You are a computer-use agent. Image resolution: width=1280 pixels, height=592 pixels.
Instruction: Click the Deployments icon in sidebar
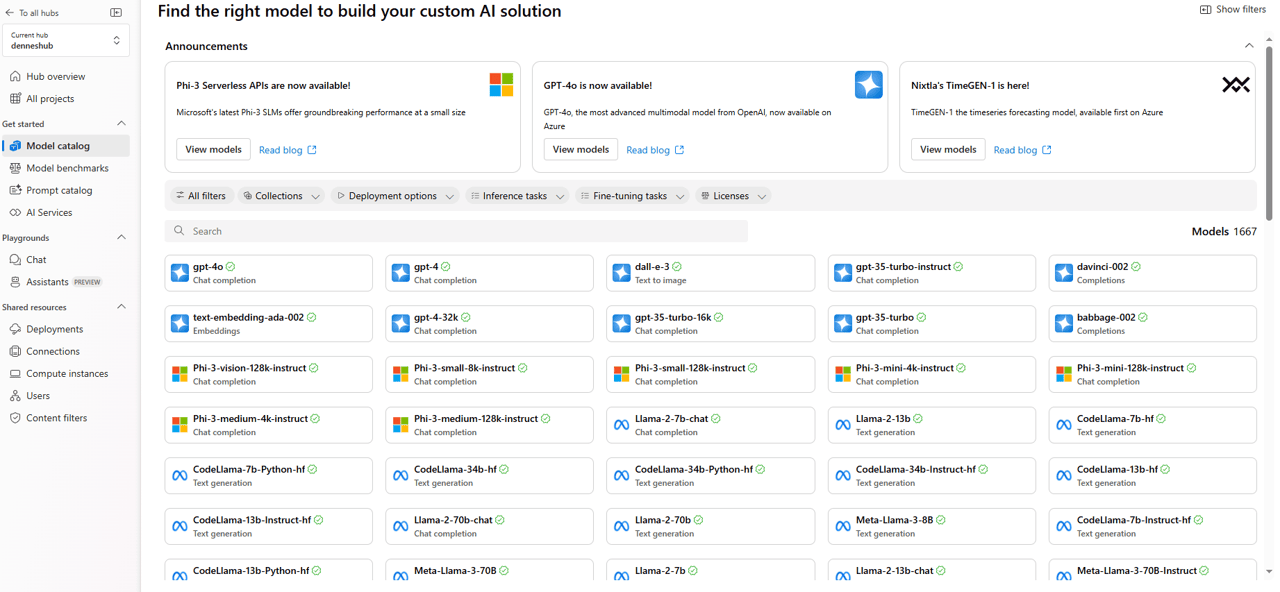pyautogui.click(x=15, y=329)
